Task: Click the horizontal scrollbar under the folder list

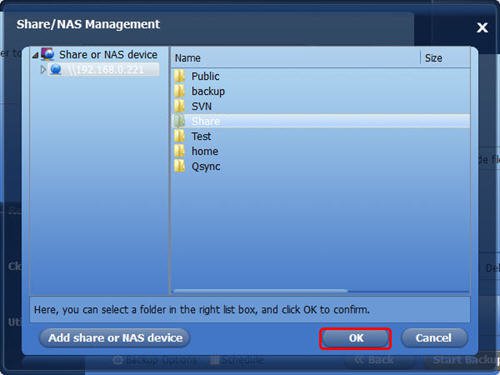Action: point(260,291)
